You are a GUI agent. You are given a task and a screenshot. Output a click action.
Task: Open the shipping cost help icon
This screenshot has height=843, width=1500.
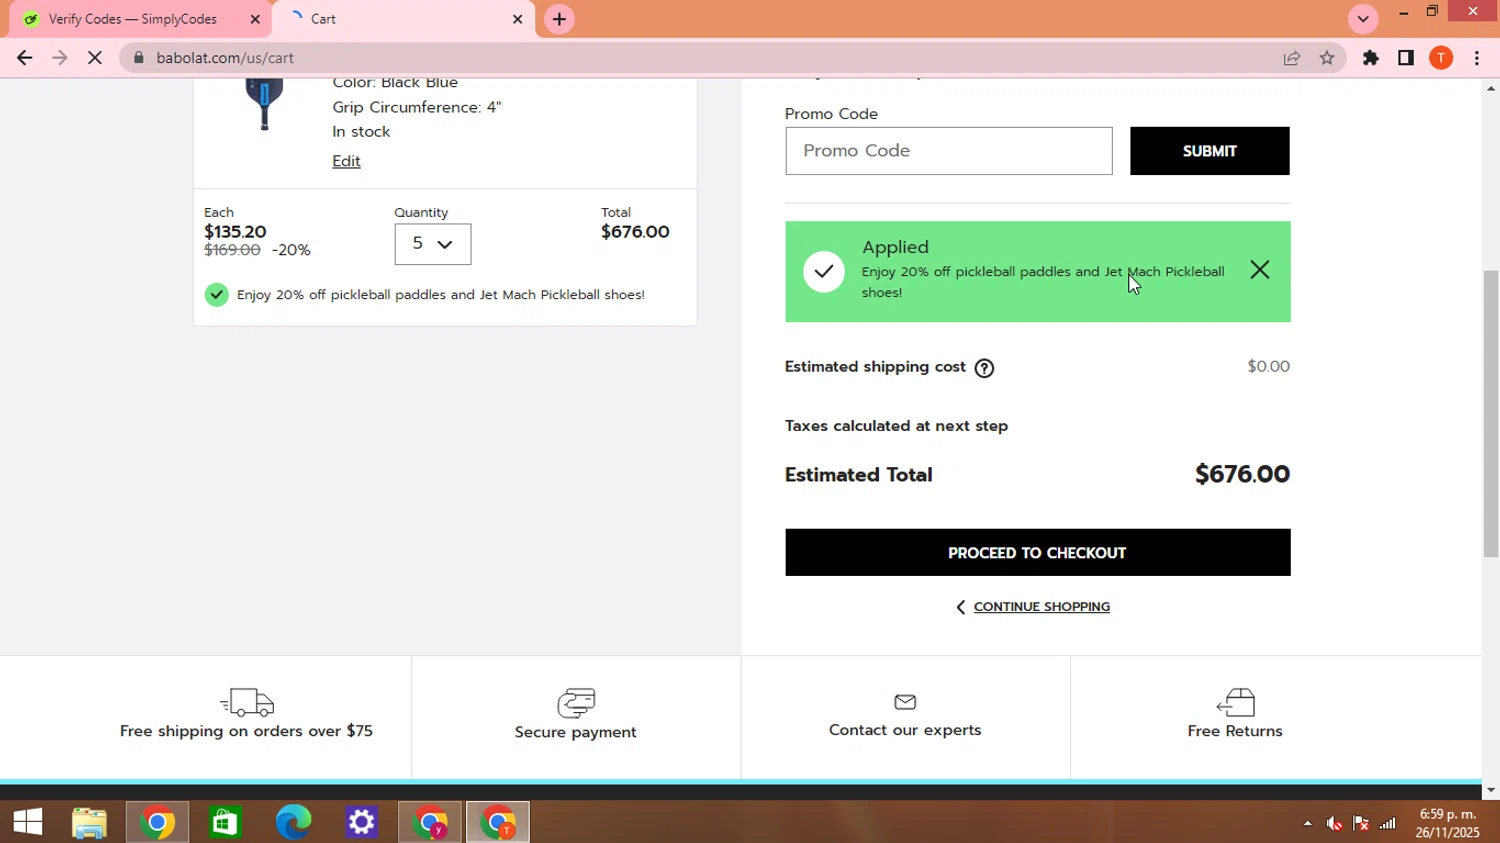(x=984, y=368)
